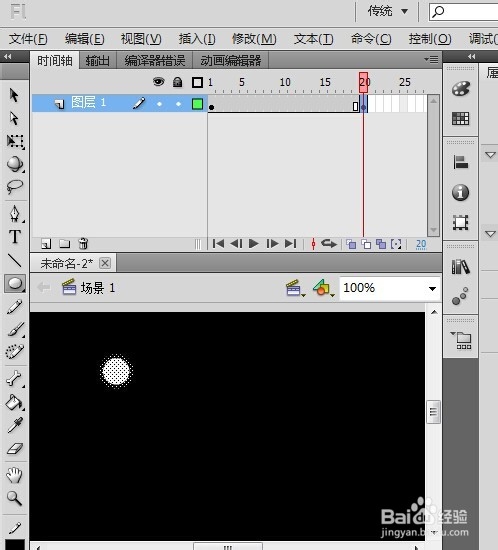Open the 插入(I) menu
Image resolution: width=498 pixels, height=550 pixels.
tap(197, 39)
